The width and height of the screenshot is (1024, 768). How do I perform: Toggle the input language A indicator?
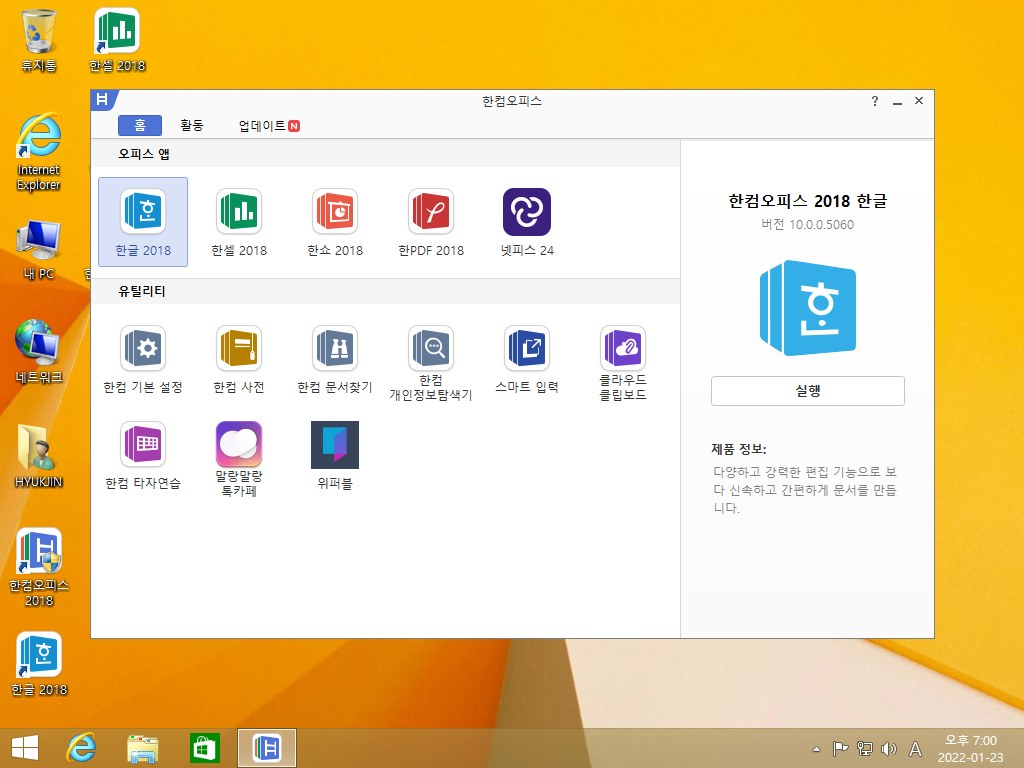(x=916, y=749)
